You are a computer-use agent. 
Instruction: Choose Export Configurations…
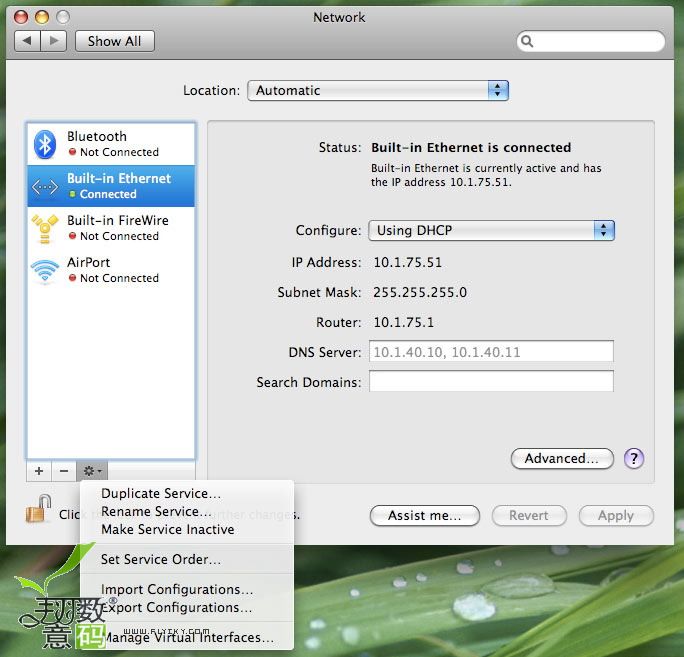pyautogui.click(x=187, y=607)
